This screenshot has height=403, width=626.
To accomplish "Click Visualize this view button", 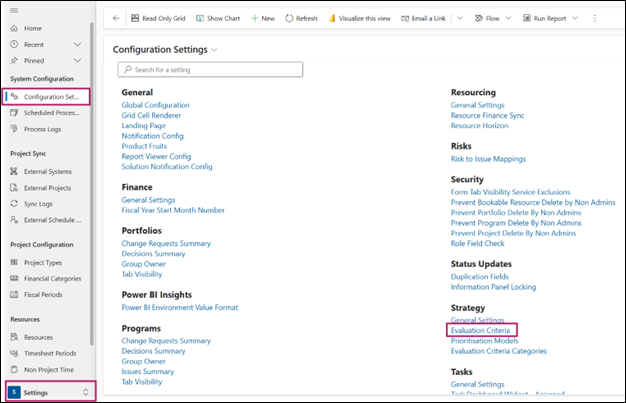I will 359,18.
